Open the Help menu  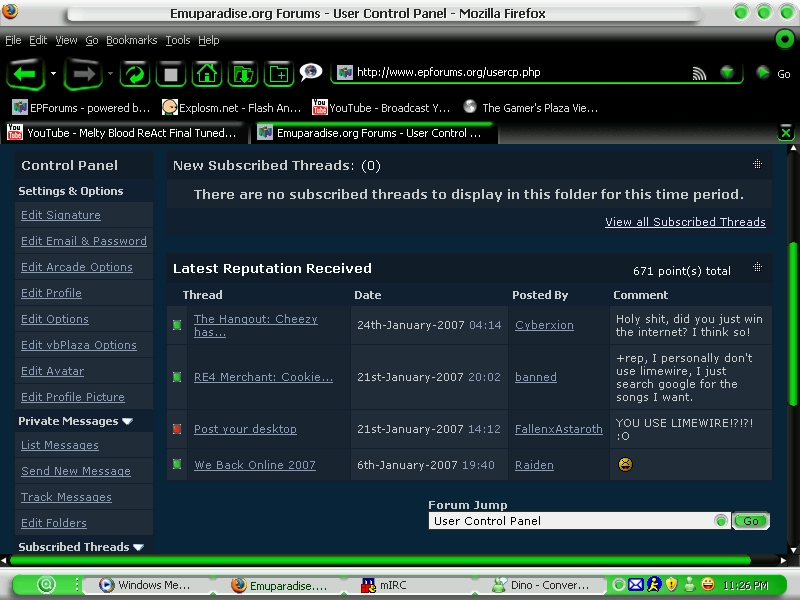209,40
